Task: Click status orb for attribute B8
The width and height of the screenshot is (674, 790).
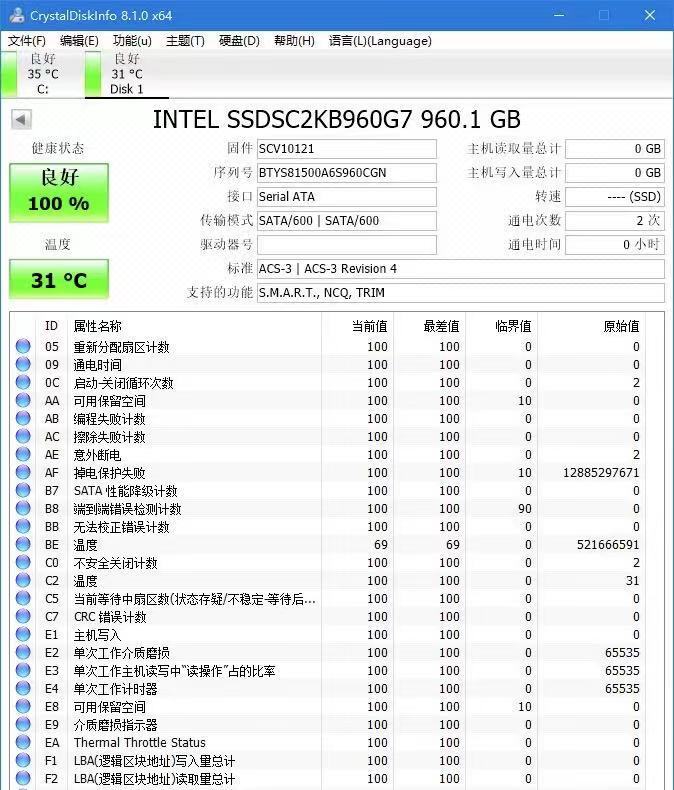Action: pyautogui.click(x=23, y=508)
